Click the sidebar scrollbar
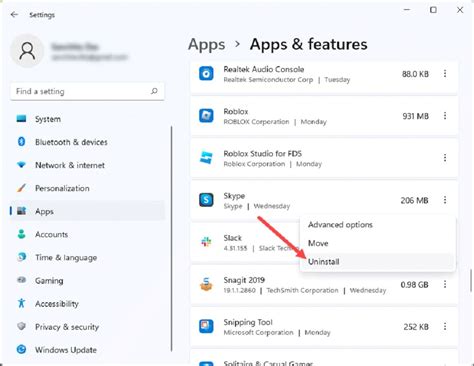474x366 pixels. [172, 238]
